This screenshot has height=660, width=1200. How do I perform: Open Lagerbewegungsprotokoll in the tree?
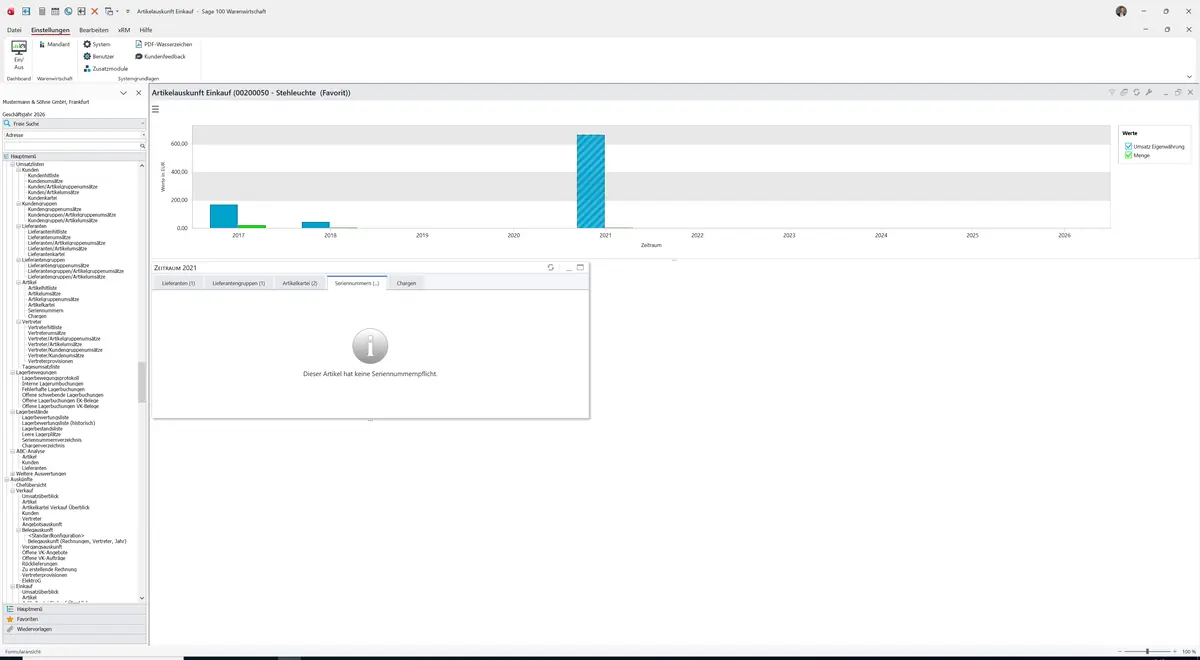(50, 378)
